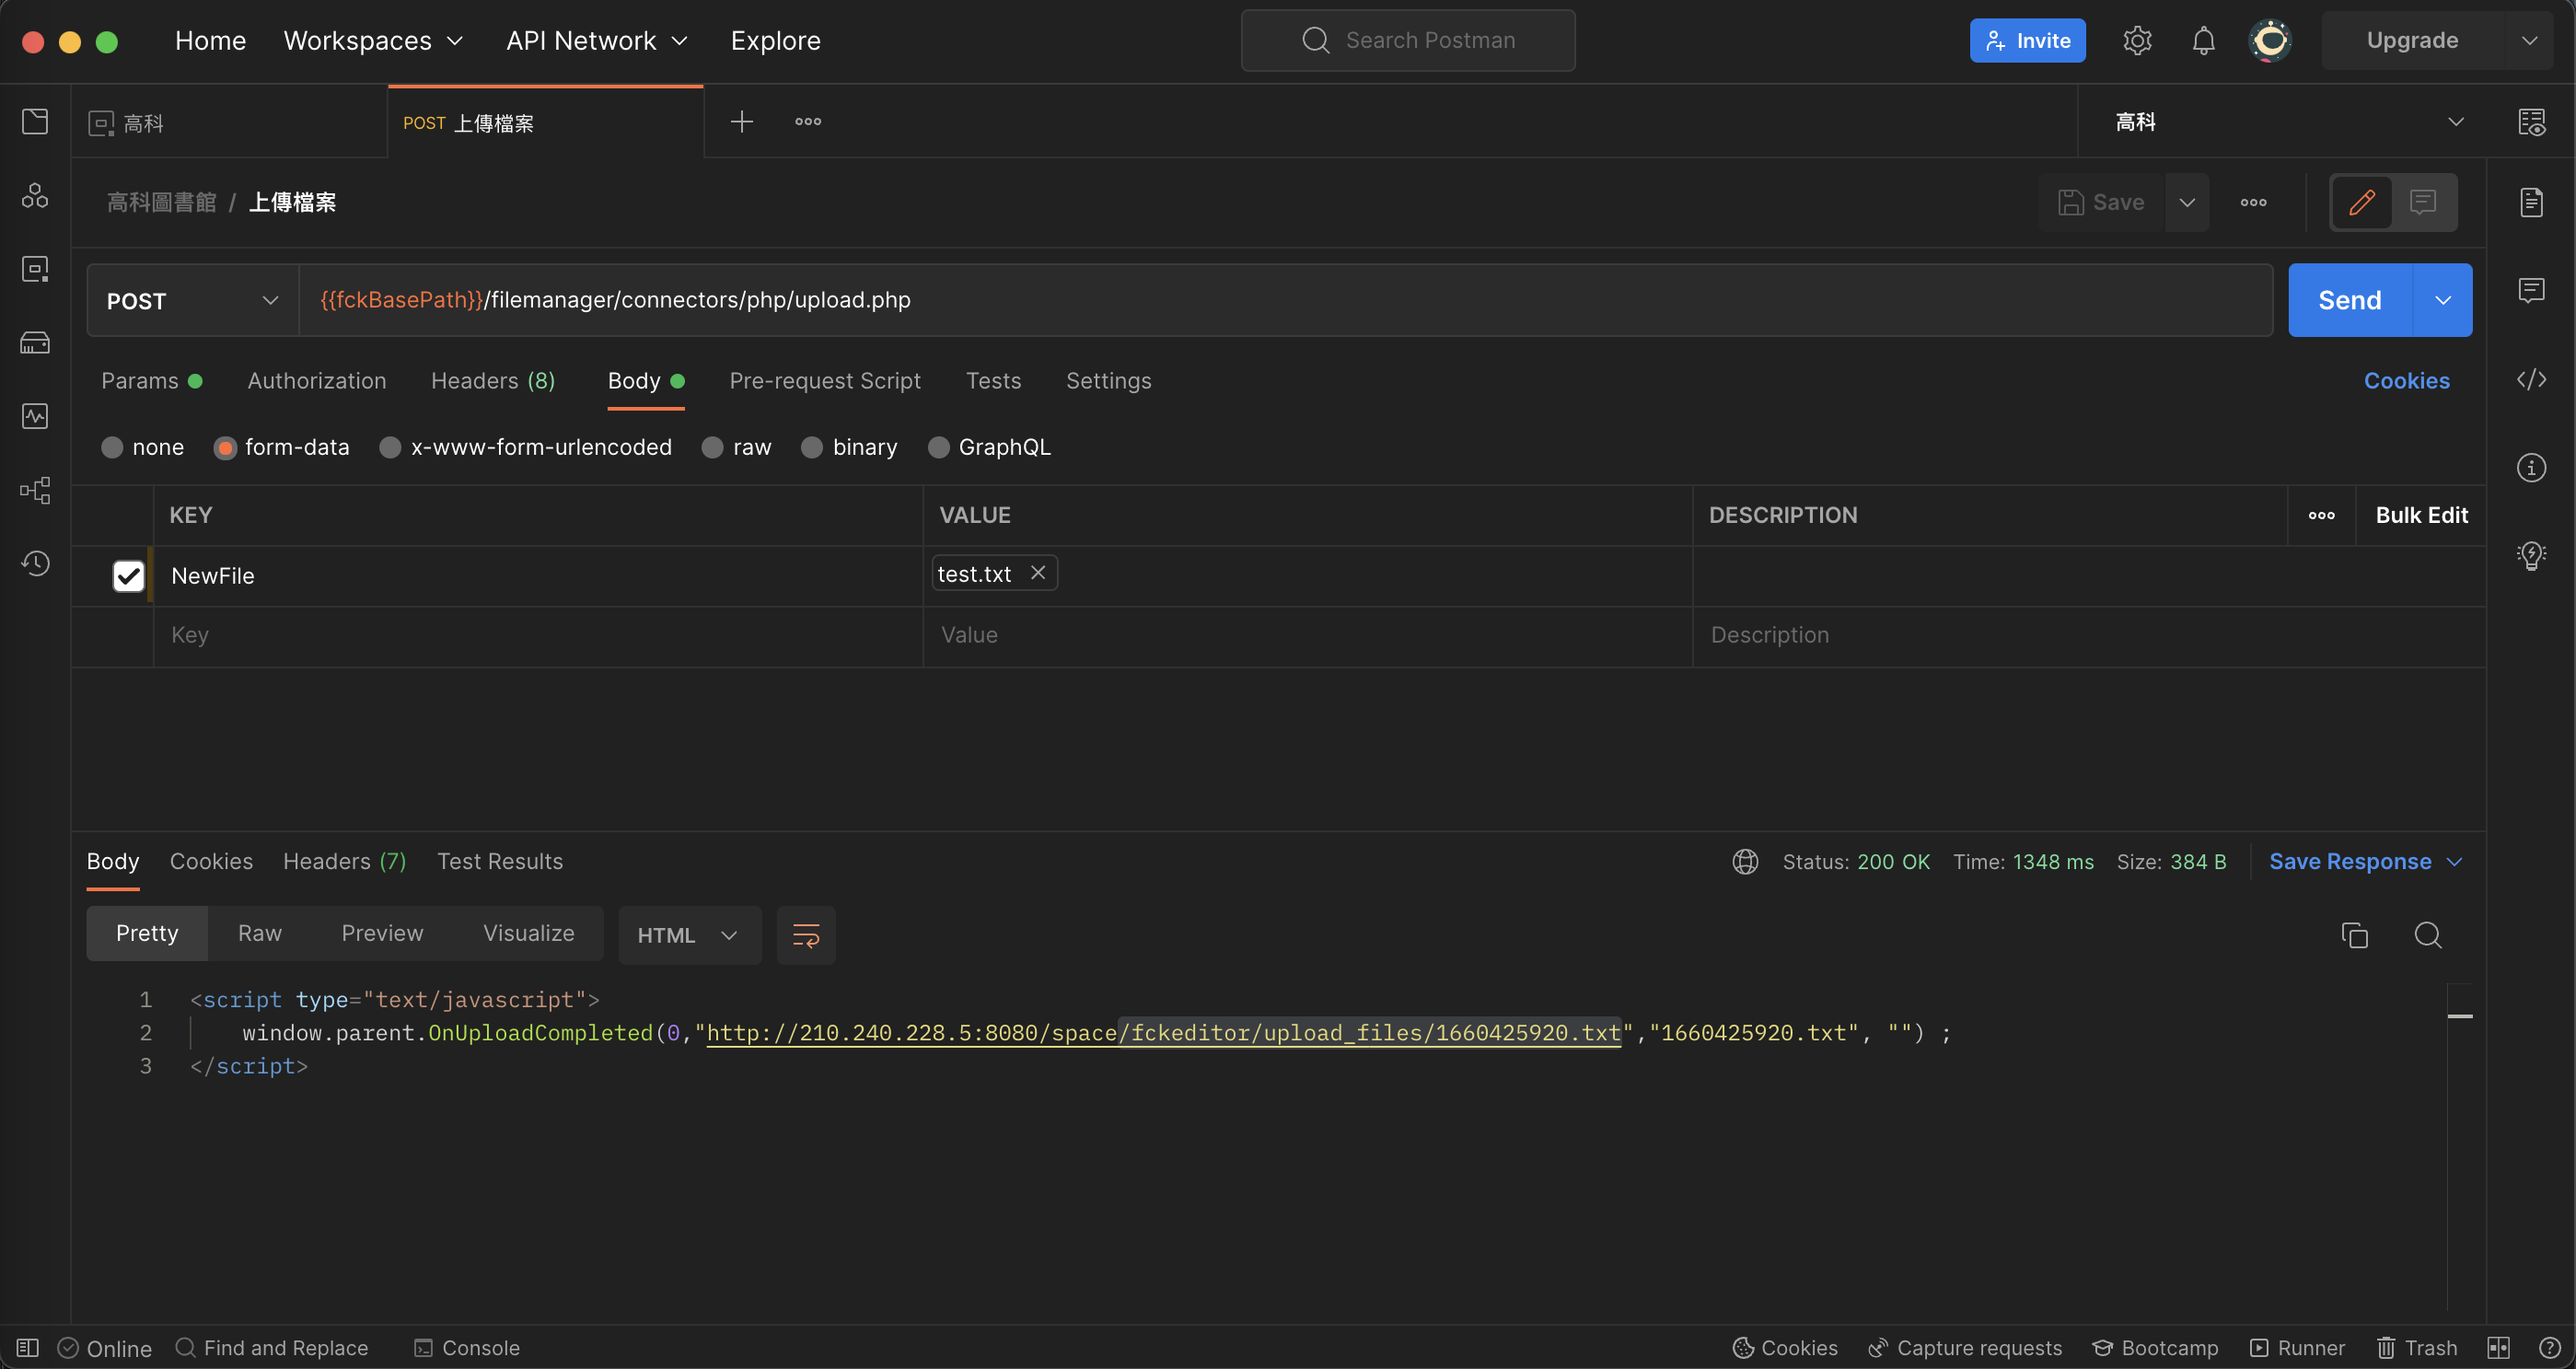Open the environment quick look icon
Viewport: 2576px width, 1369px height.
[x=2531, y=122]
